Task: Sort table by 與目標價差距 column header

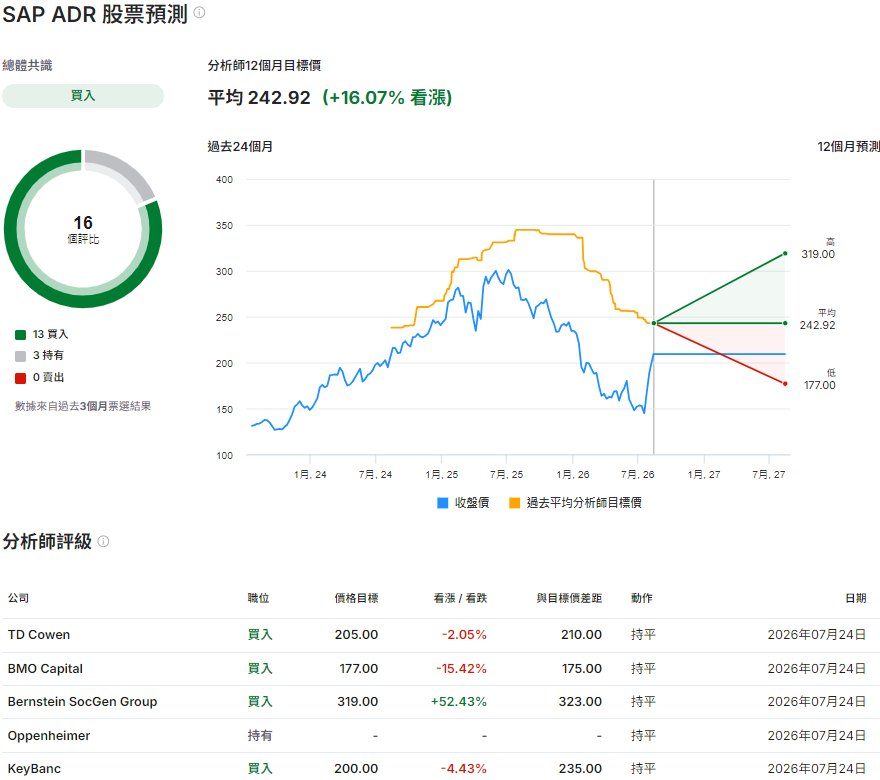Action: click(x=569, y=598)
